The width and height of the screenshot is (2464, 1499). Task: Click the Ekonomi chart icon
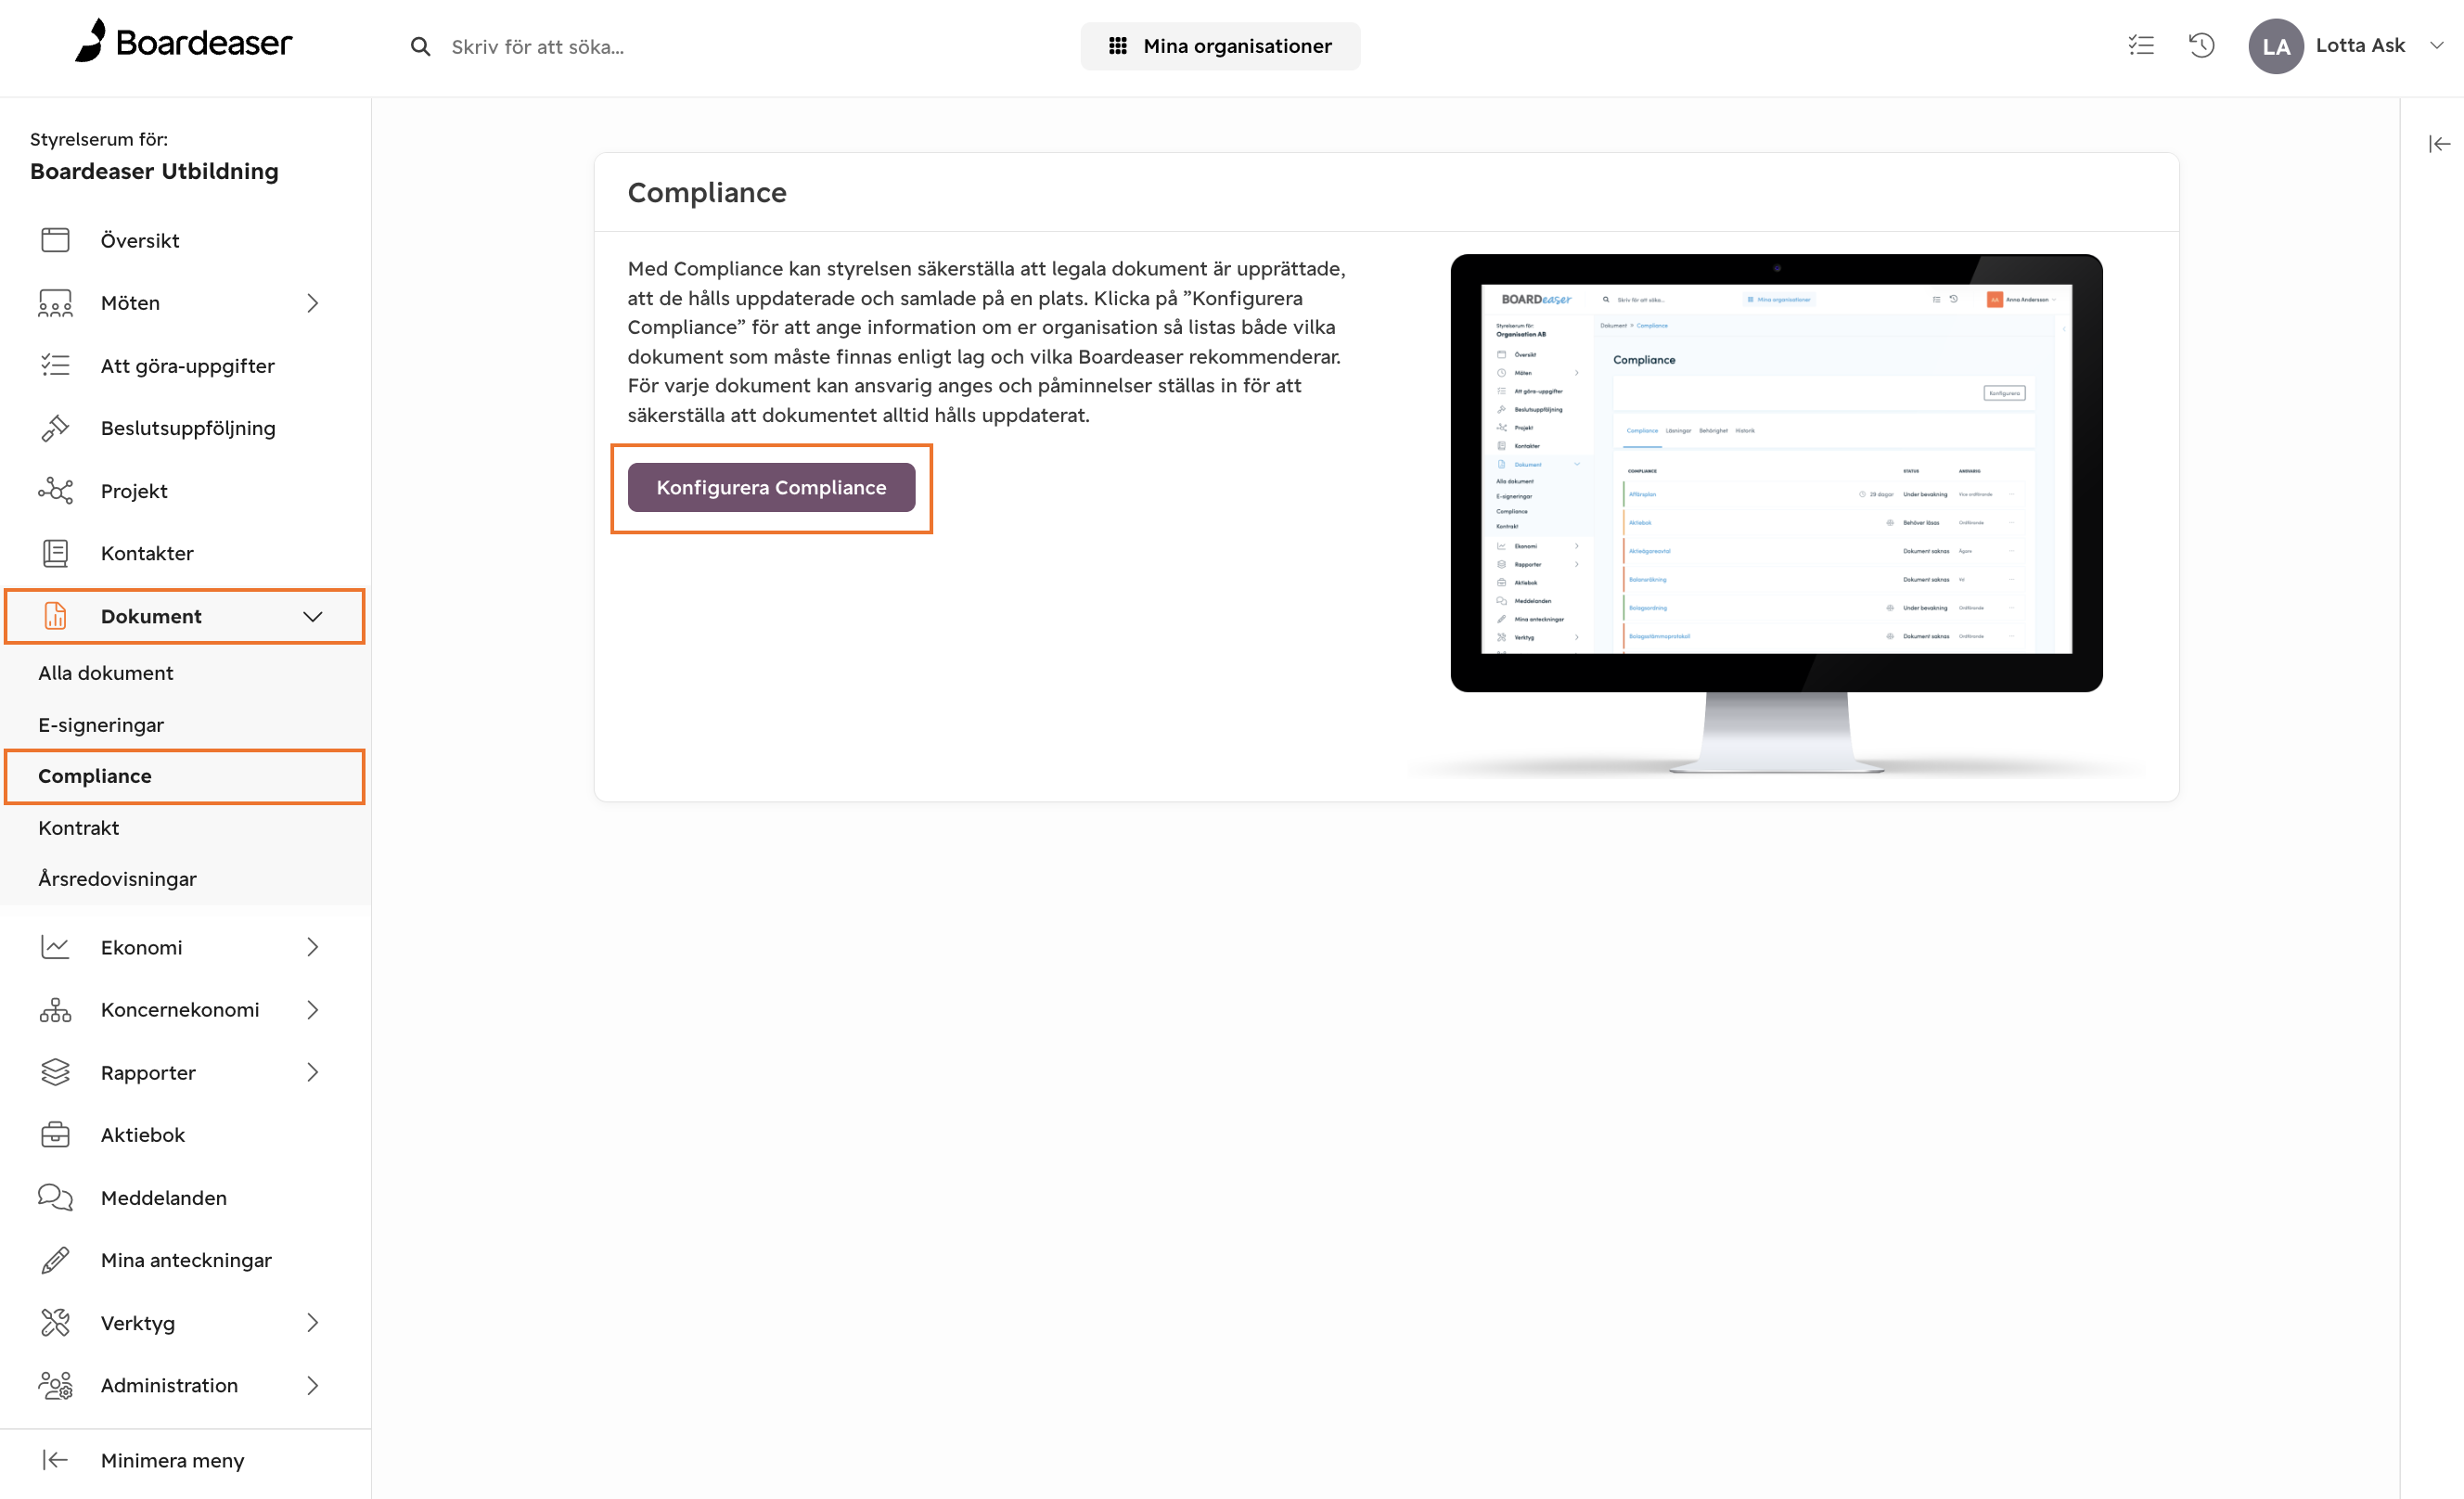click(x=55, y=947)
